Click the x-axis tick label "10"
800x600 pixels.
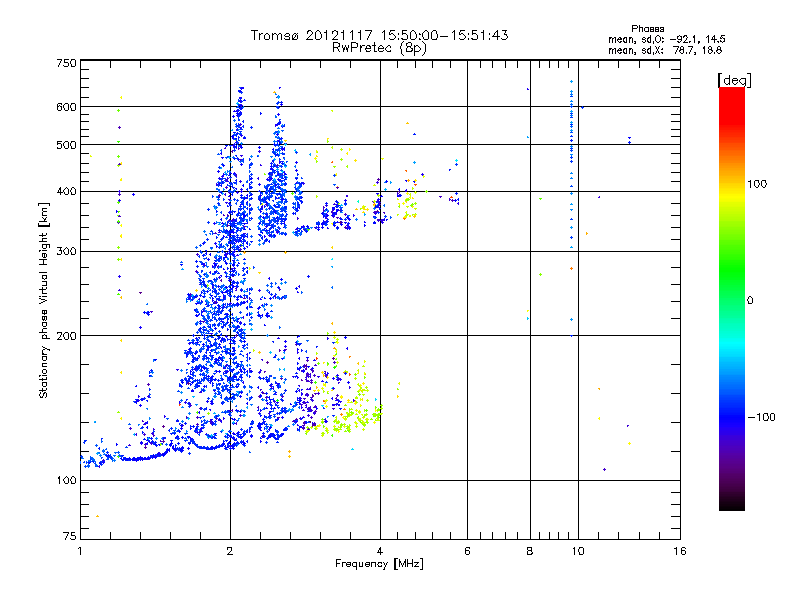(578, 551)
